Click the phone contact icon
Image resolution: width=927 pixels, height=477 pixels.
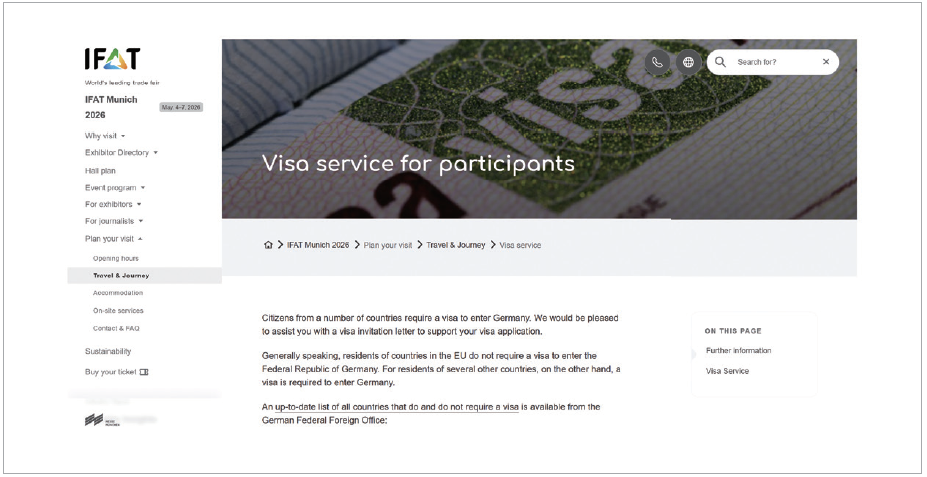pyautogui.click(x=657, y=62)
